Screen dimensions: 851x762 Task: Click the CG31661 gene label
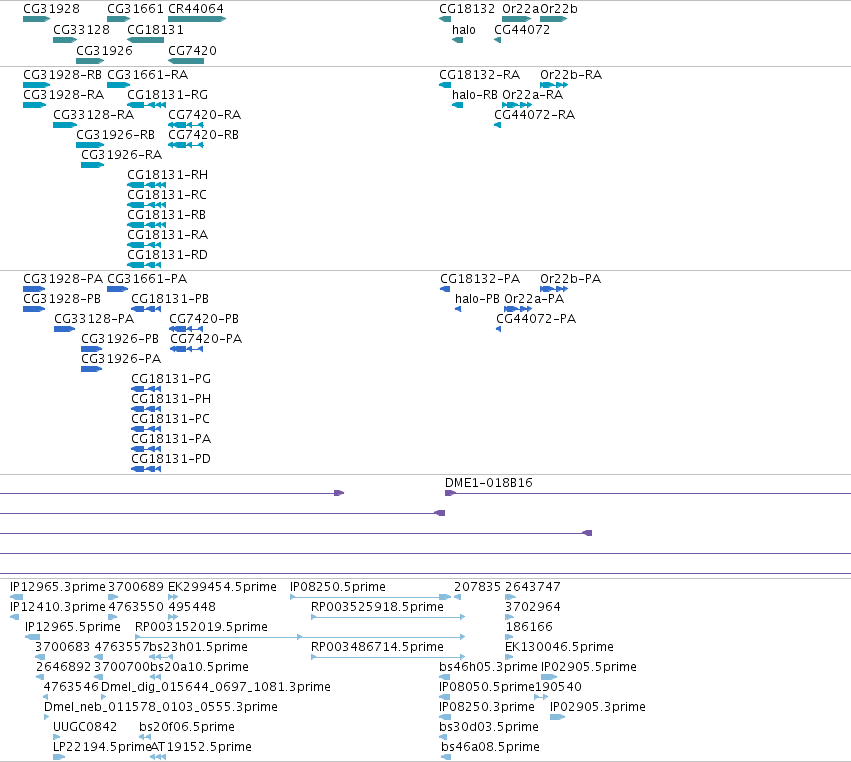(135, 9)
